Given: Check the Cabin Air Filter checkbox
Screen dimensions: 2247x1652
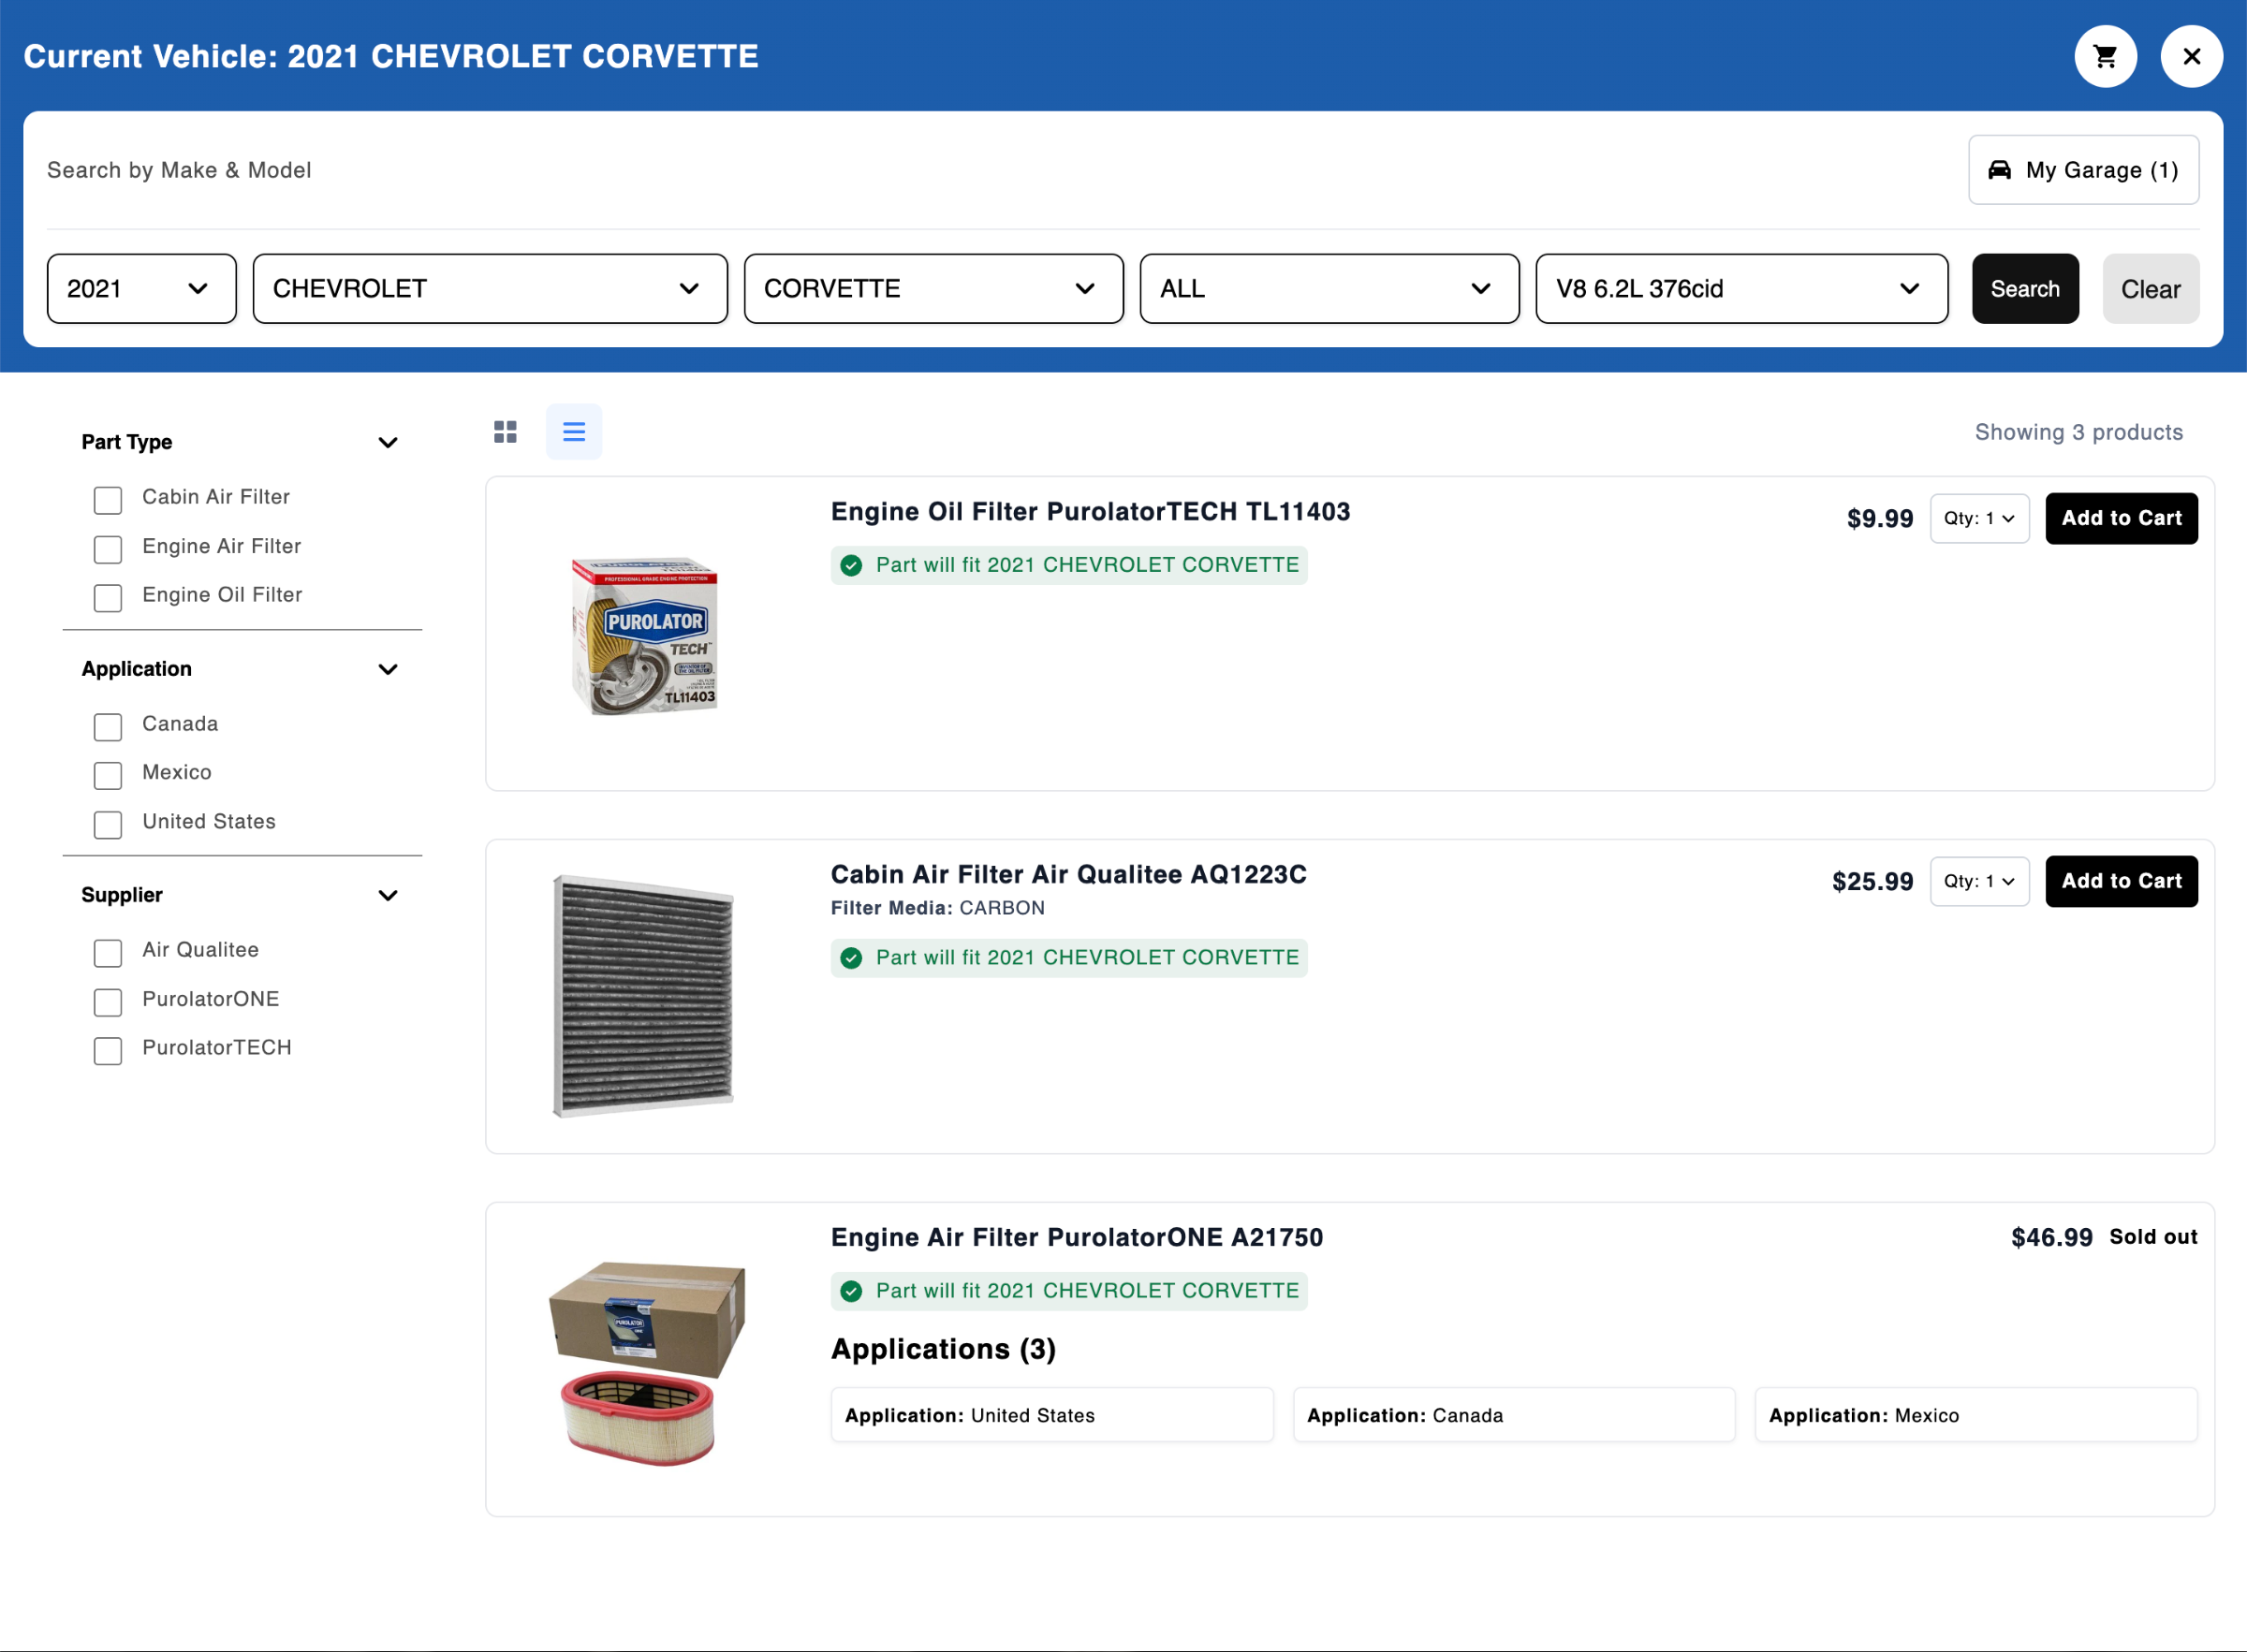Looking at the screenshot, I should point(108,500).
